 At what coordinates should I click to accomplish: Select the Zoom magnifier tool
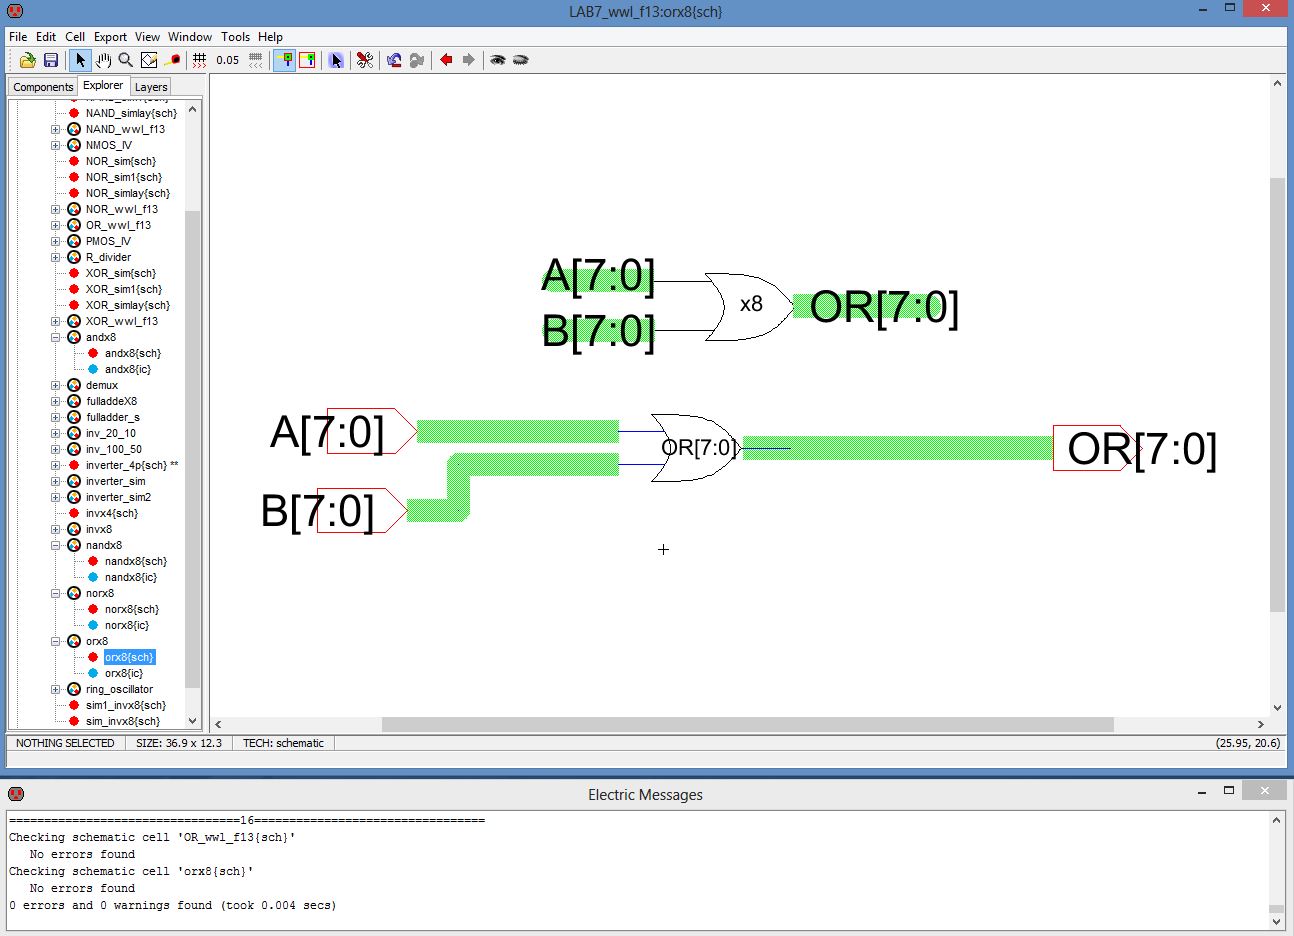[126, 60]
